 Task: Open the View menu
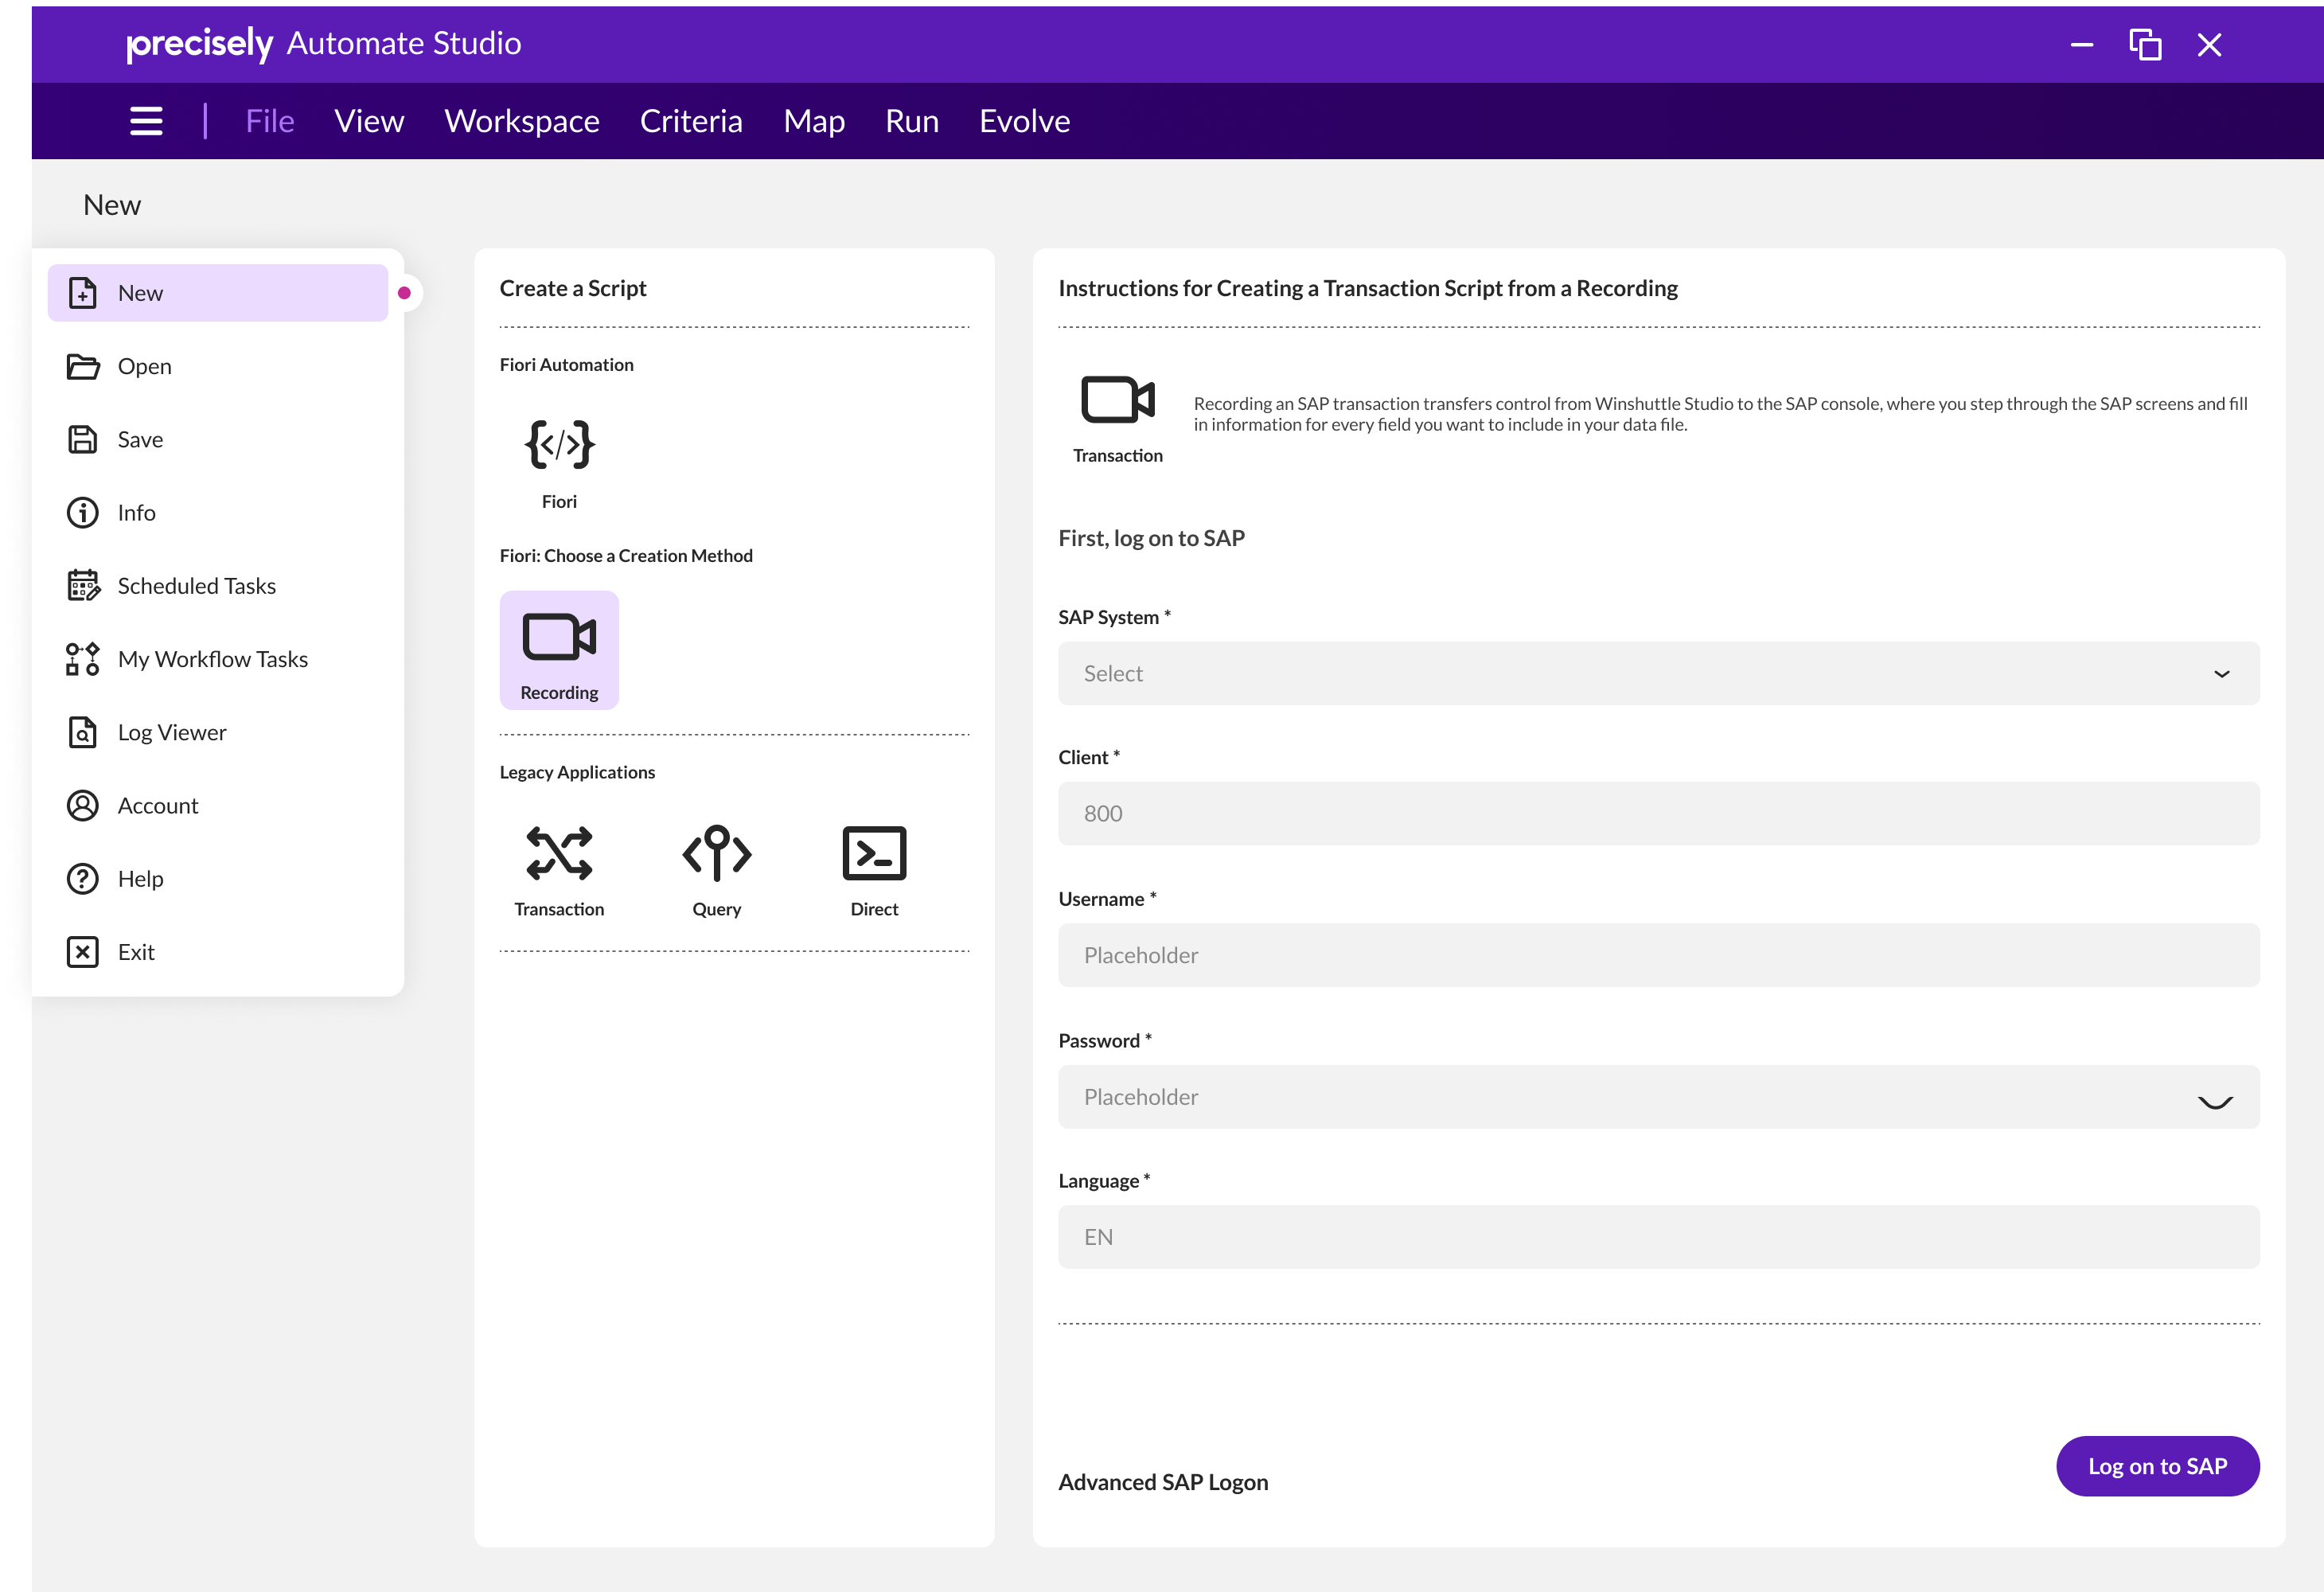369,121
